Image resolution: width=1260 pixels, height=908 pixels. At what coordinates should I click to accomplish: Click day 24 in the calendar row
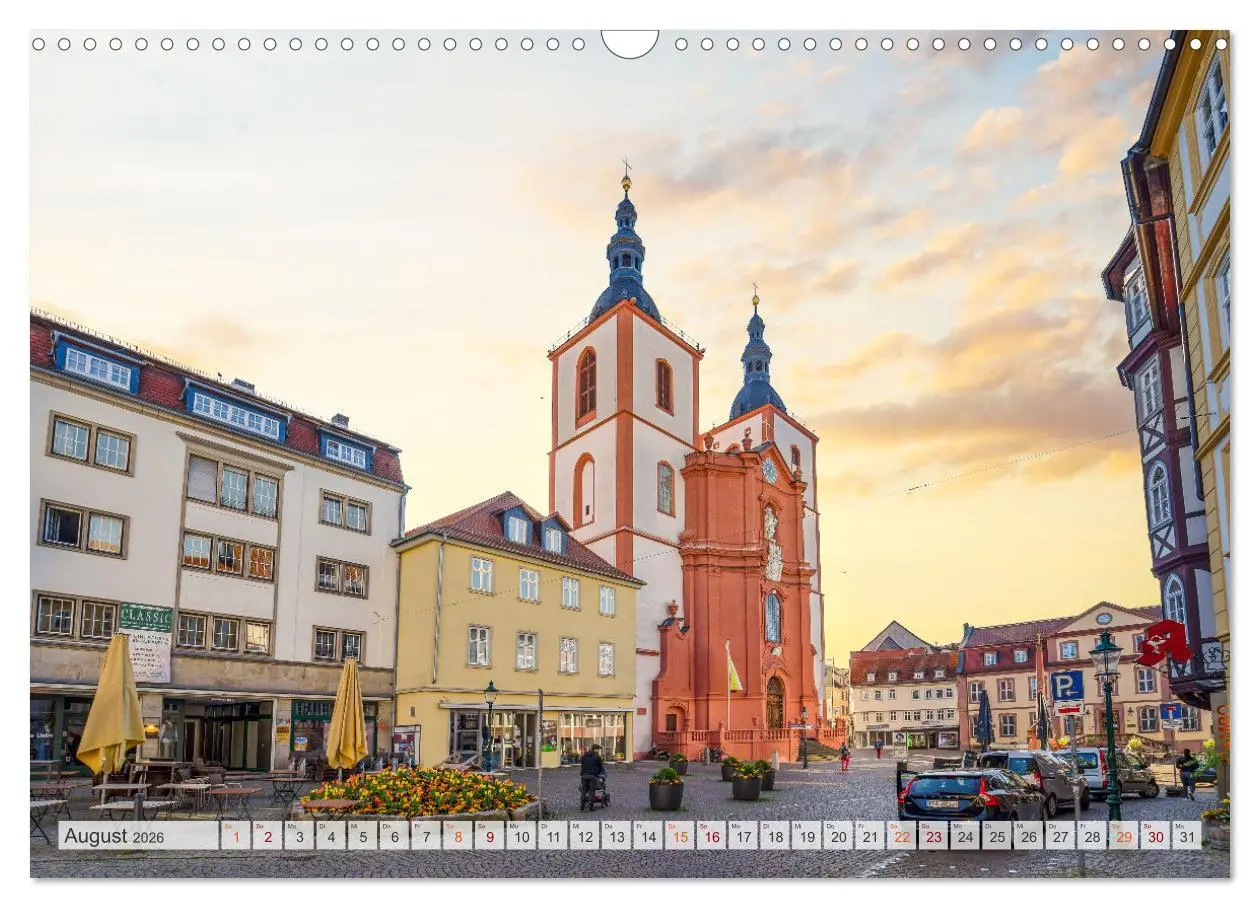pyautogui.click(x=965, y=836)
